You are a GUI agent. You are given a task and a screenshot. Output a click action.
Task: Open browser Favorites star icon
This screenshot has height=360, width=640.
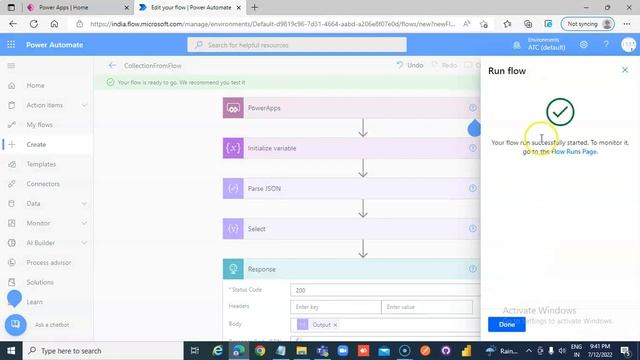click(x=507, y=24)
